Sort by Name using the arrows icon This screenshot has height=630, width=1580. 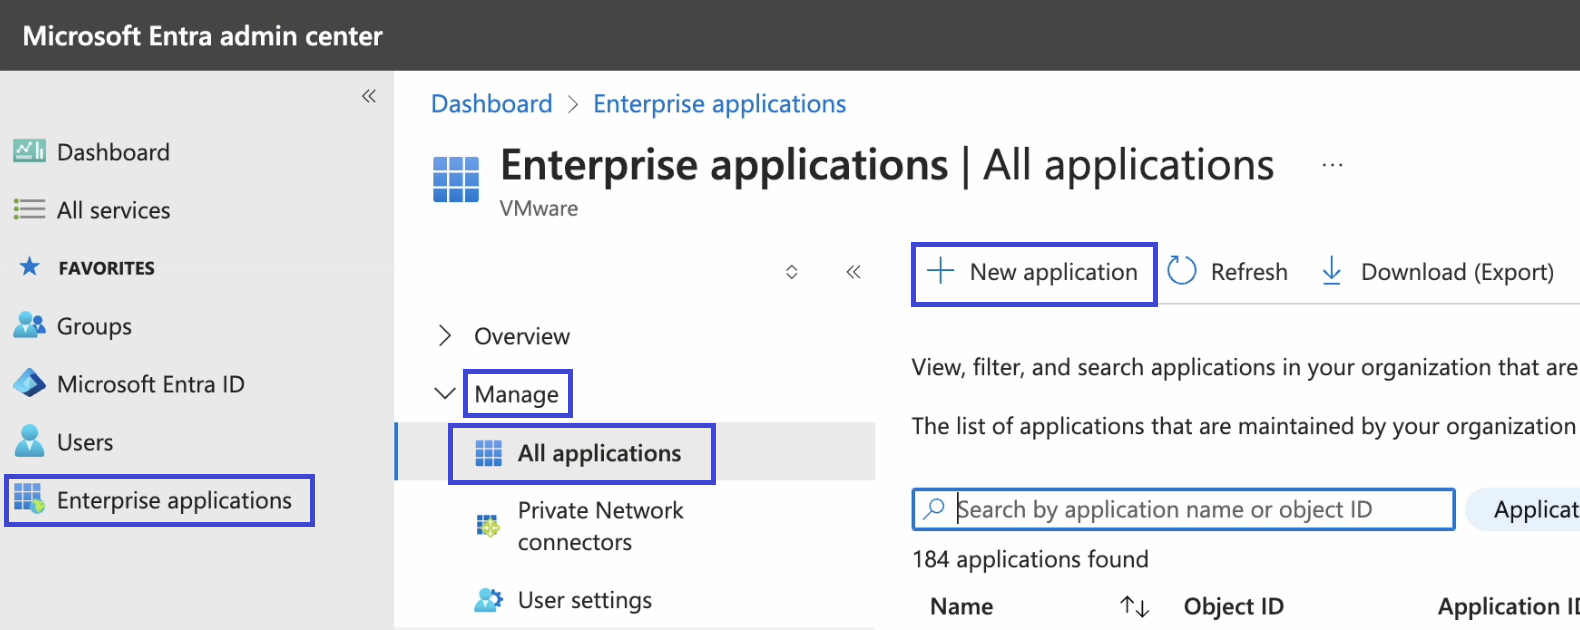(1134, 606)
